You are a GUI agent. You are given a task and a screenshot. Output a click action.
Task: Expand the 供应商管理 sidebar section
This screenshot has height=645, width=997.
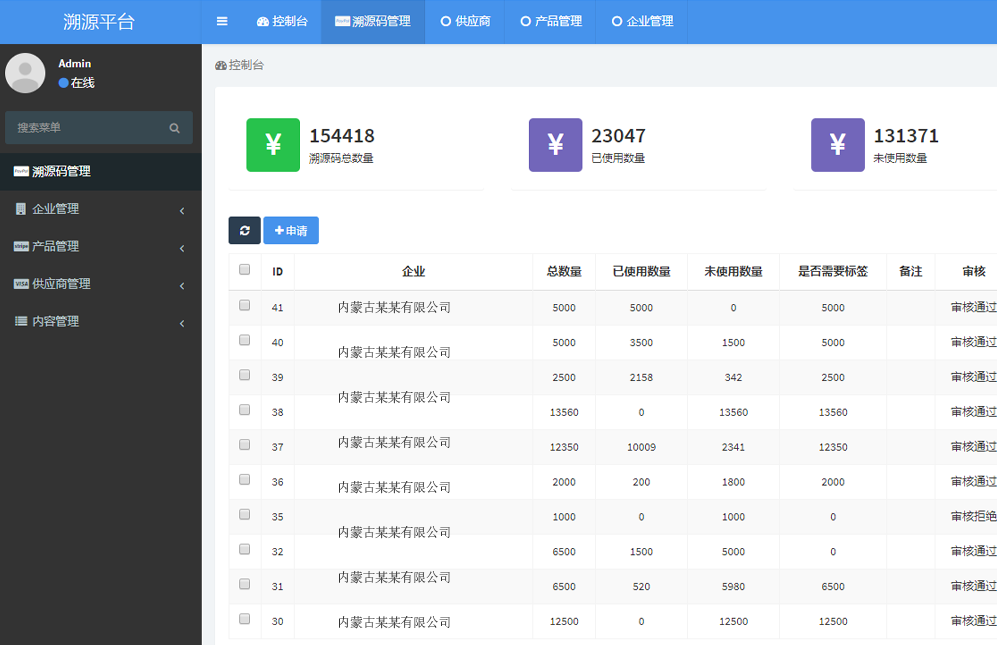pyautogui.click(x=100, y=284)
